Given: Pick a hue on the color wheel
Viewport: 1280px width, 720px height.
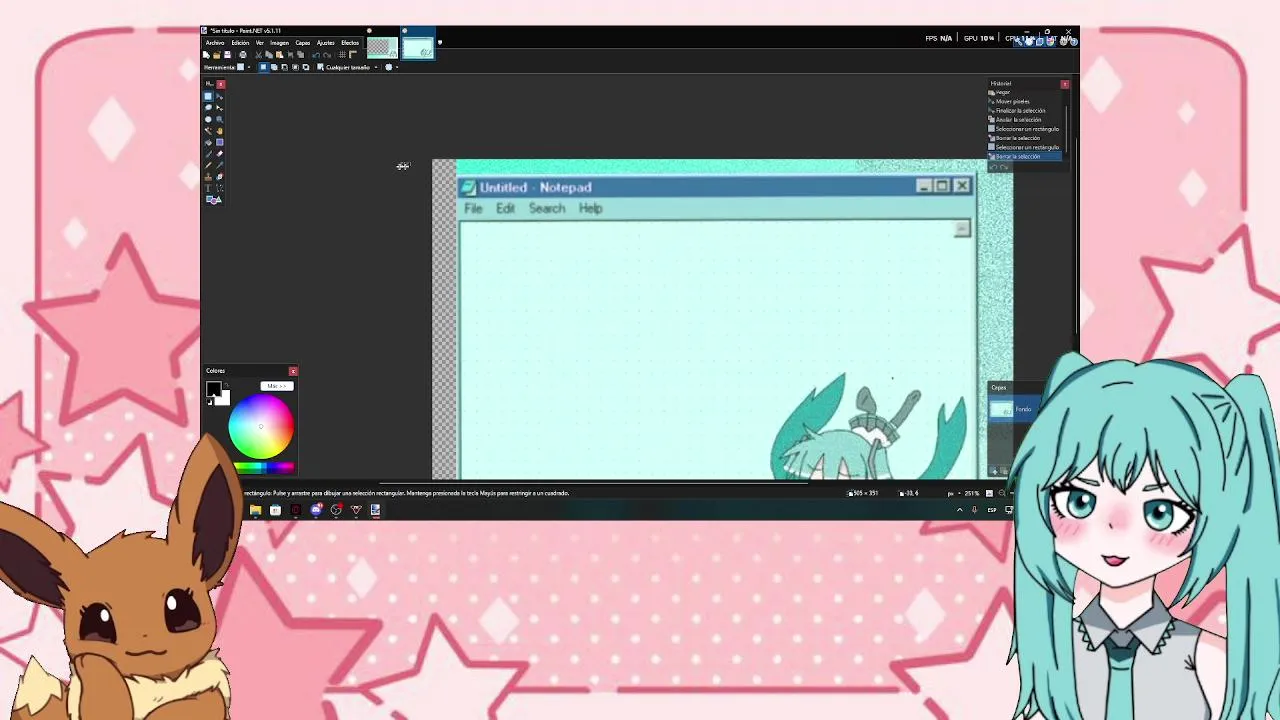Looking at the screenshot, I should point(261,426).
